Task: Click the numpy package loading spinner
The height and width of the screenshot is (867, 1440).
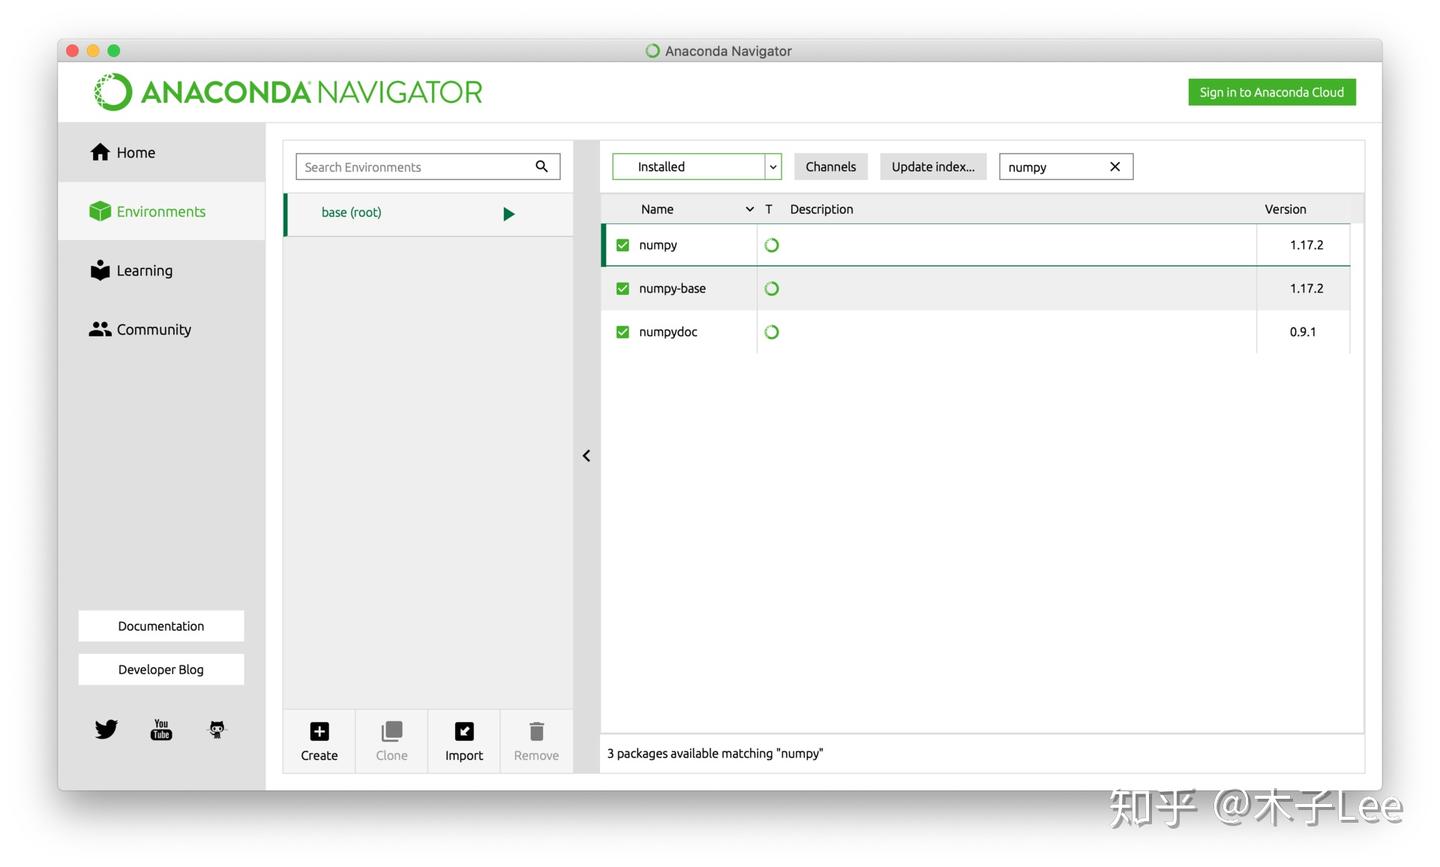Action: (x=771, y=244)
